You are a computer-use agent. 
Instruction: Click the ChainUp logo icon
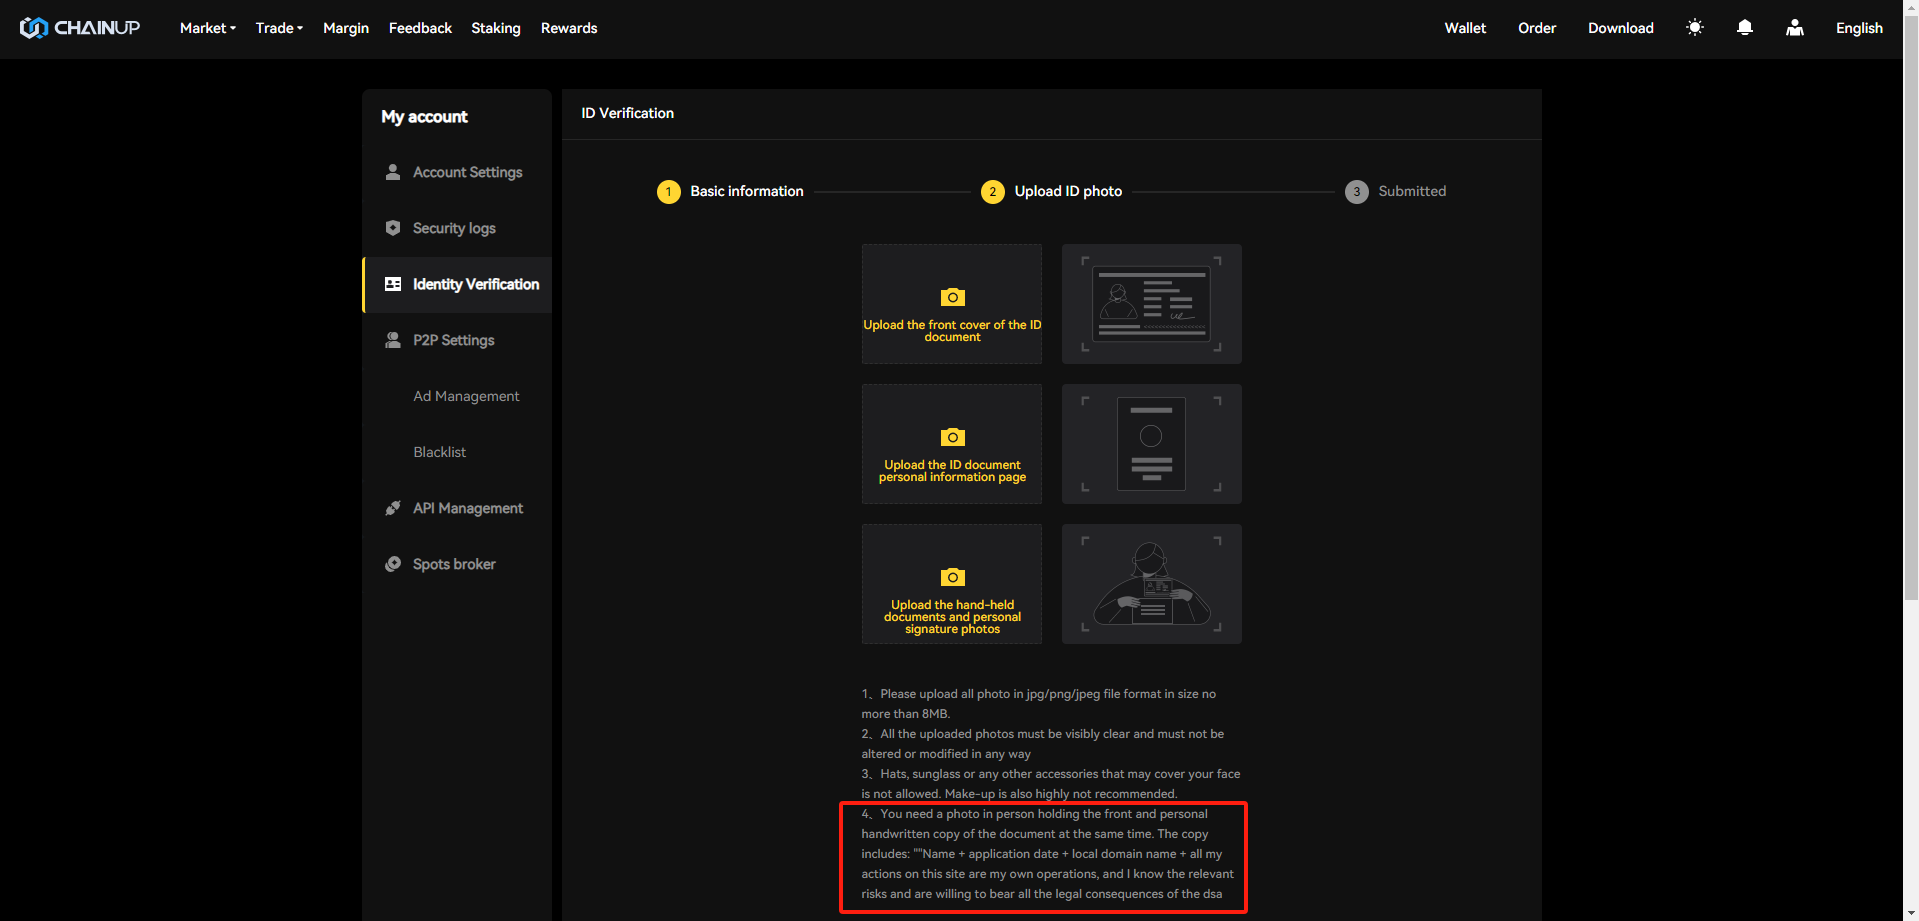point(33,28)
